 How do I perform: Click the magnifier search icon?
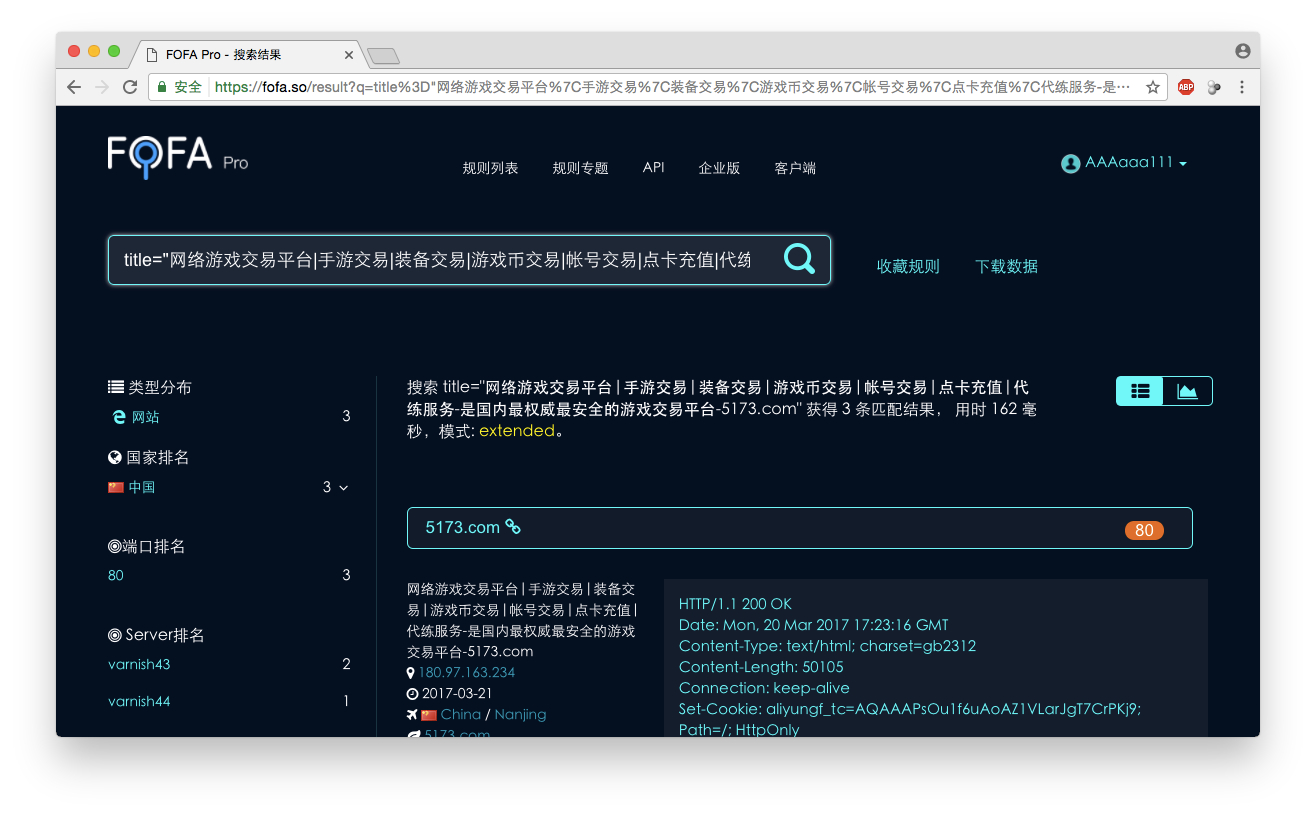[799, 260]
